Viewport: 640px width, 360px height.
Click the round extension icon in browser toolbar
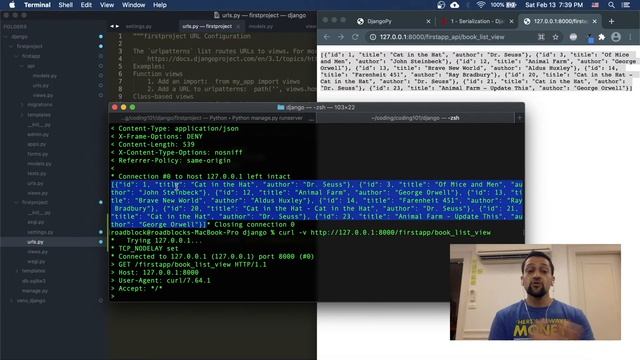573,37
